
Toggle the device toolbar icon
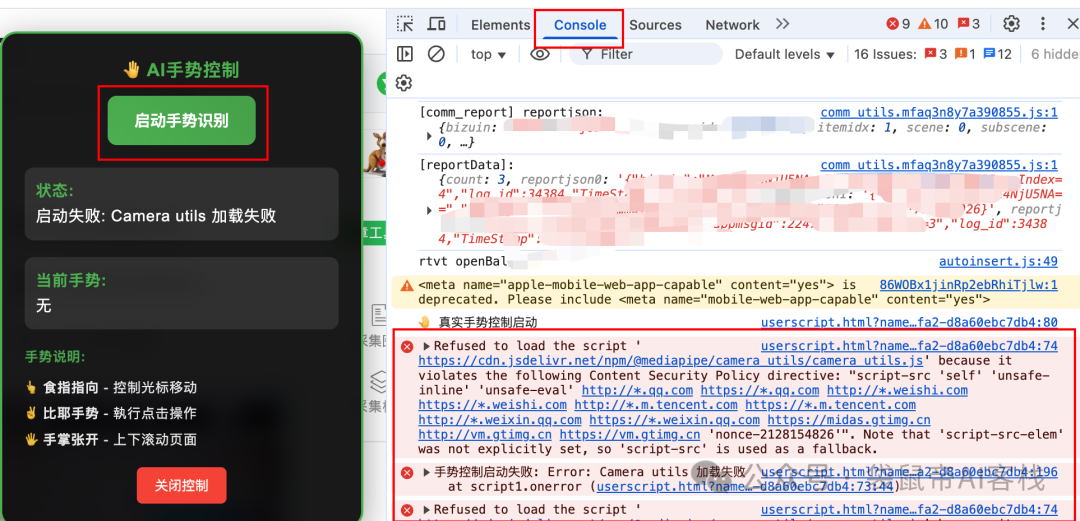coord(437,25)
